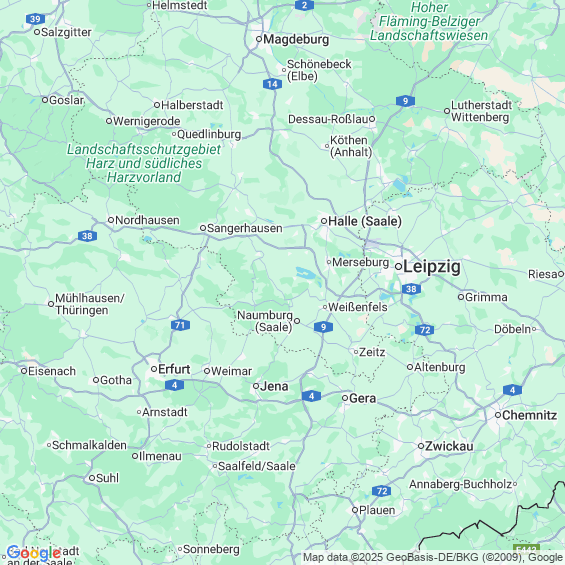Select the Harz Landschaftsschutzgebiet park label
This screenshot has width=565, height=565.
click(x=144, y=163)
